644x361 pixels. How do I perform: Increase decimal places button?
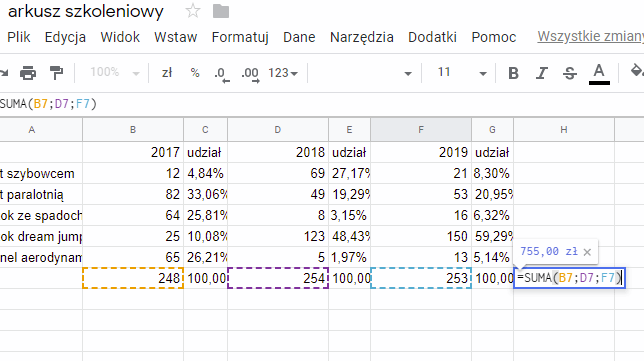250,74
